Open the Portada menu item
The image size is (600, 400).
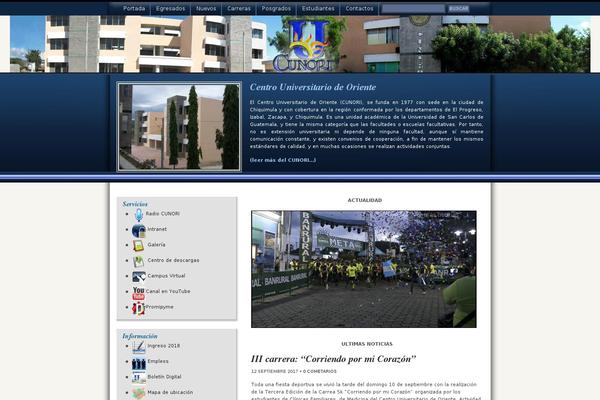pos(134,8)
